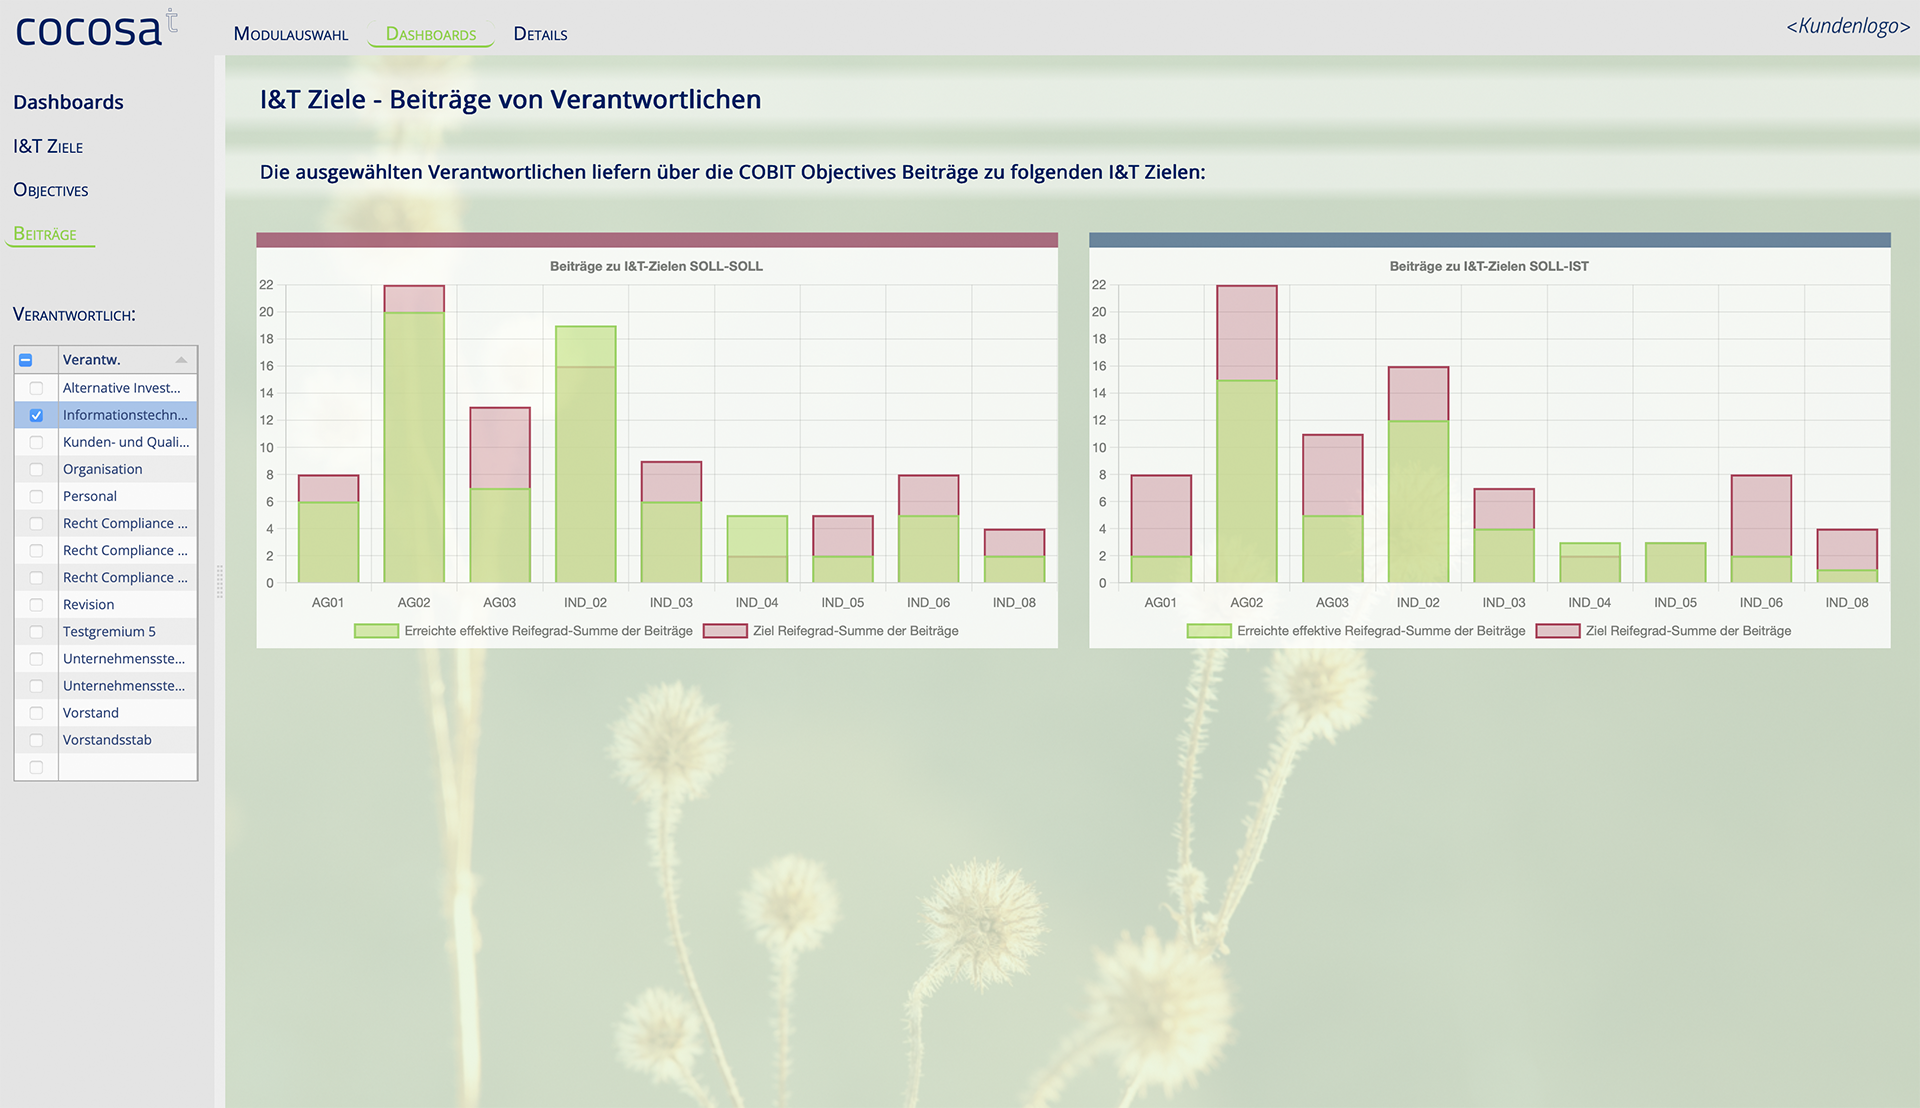The height and width of the screenshot is (1108, 1920).
Task: Open the I&T Ziele dashboard link
Action: tap(48, 147)
